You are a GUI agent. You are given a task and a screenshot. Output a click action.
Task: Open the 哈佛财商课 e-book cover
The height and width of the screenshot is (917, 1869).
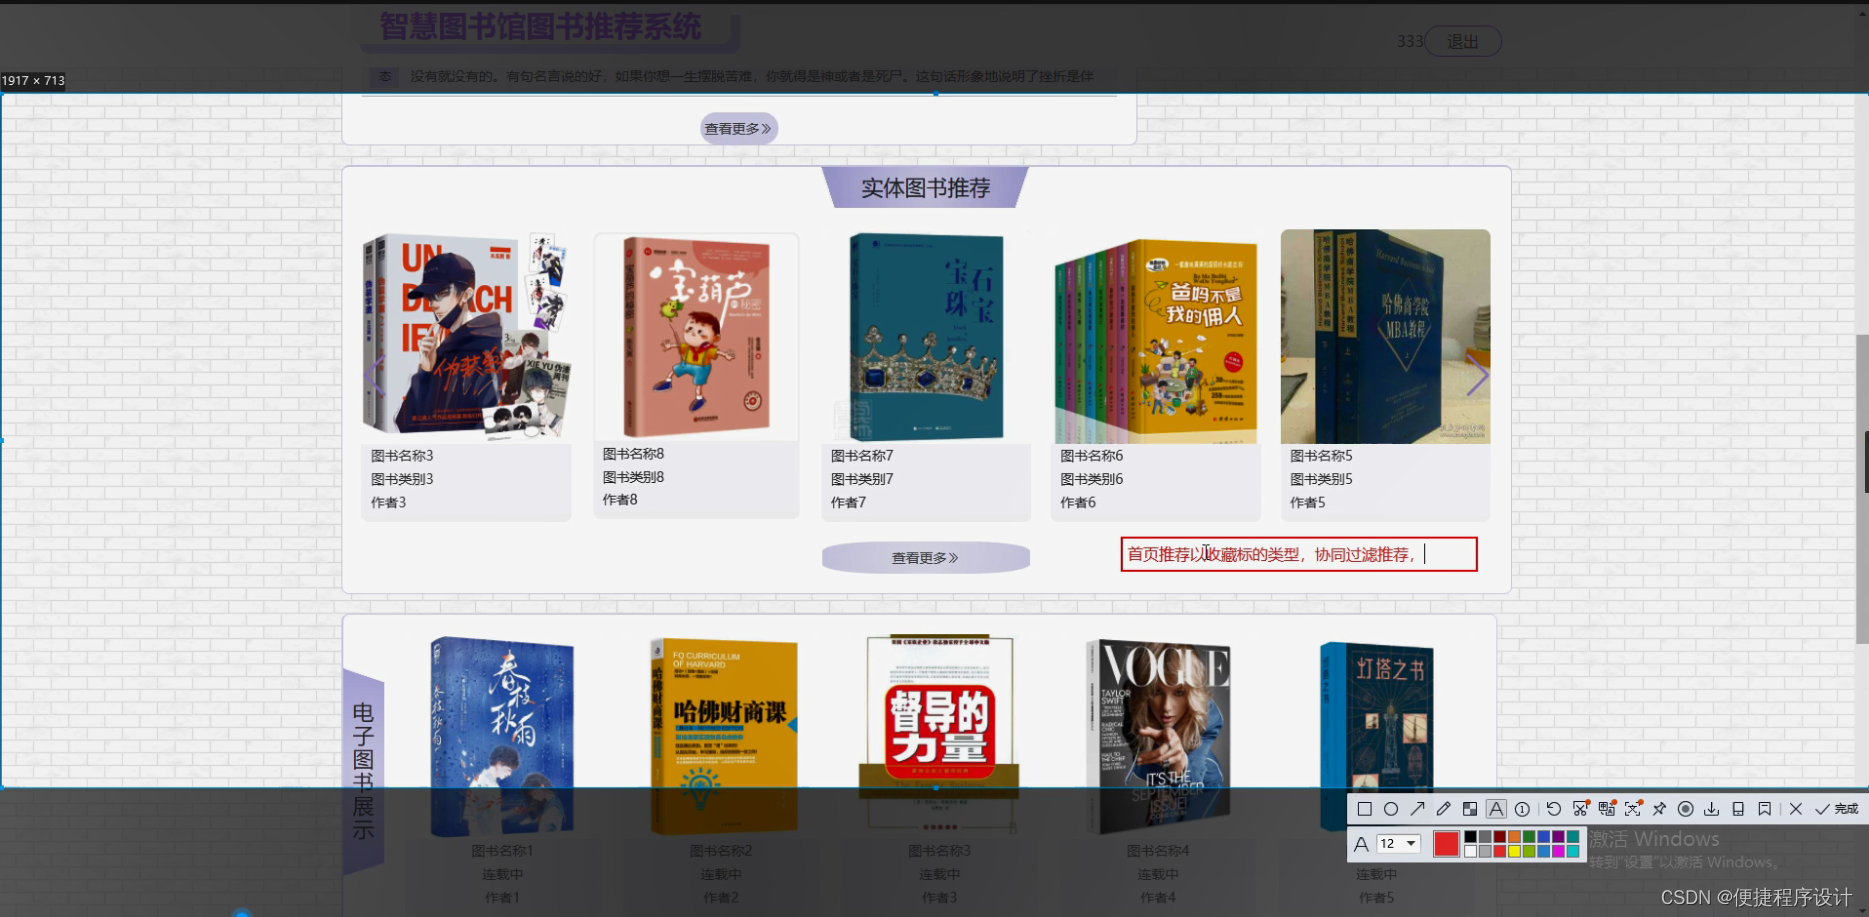(x=724, y=737)
